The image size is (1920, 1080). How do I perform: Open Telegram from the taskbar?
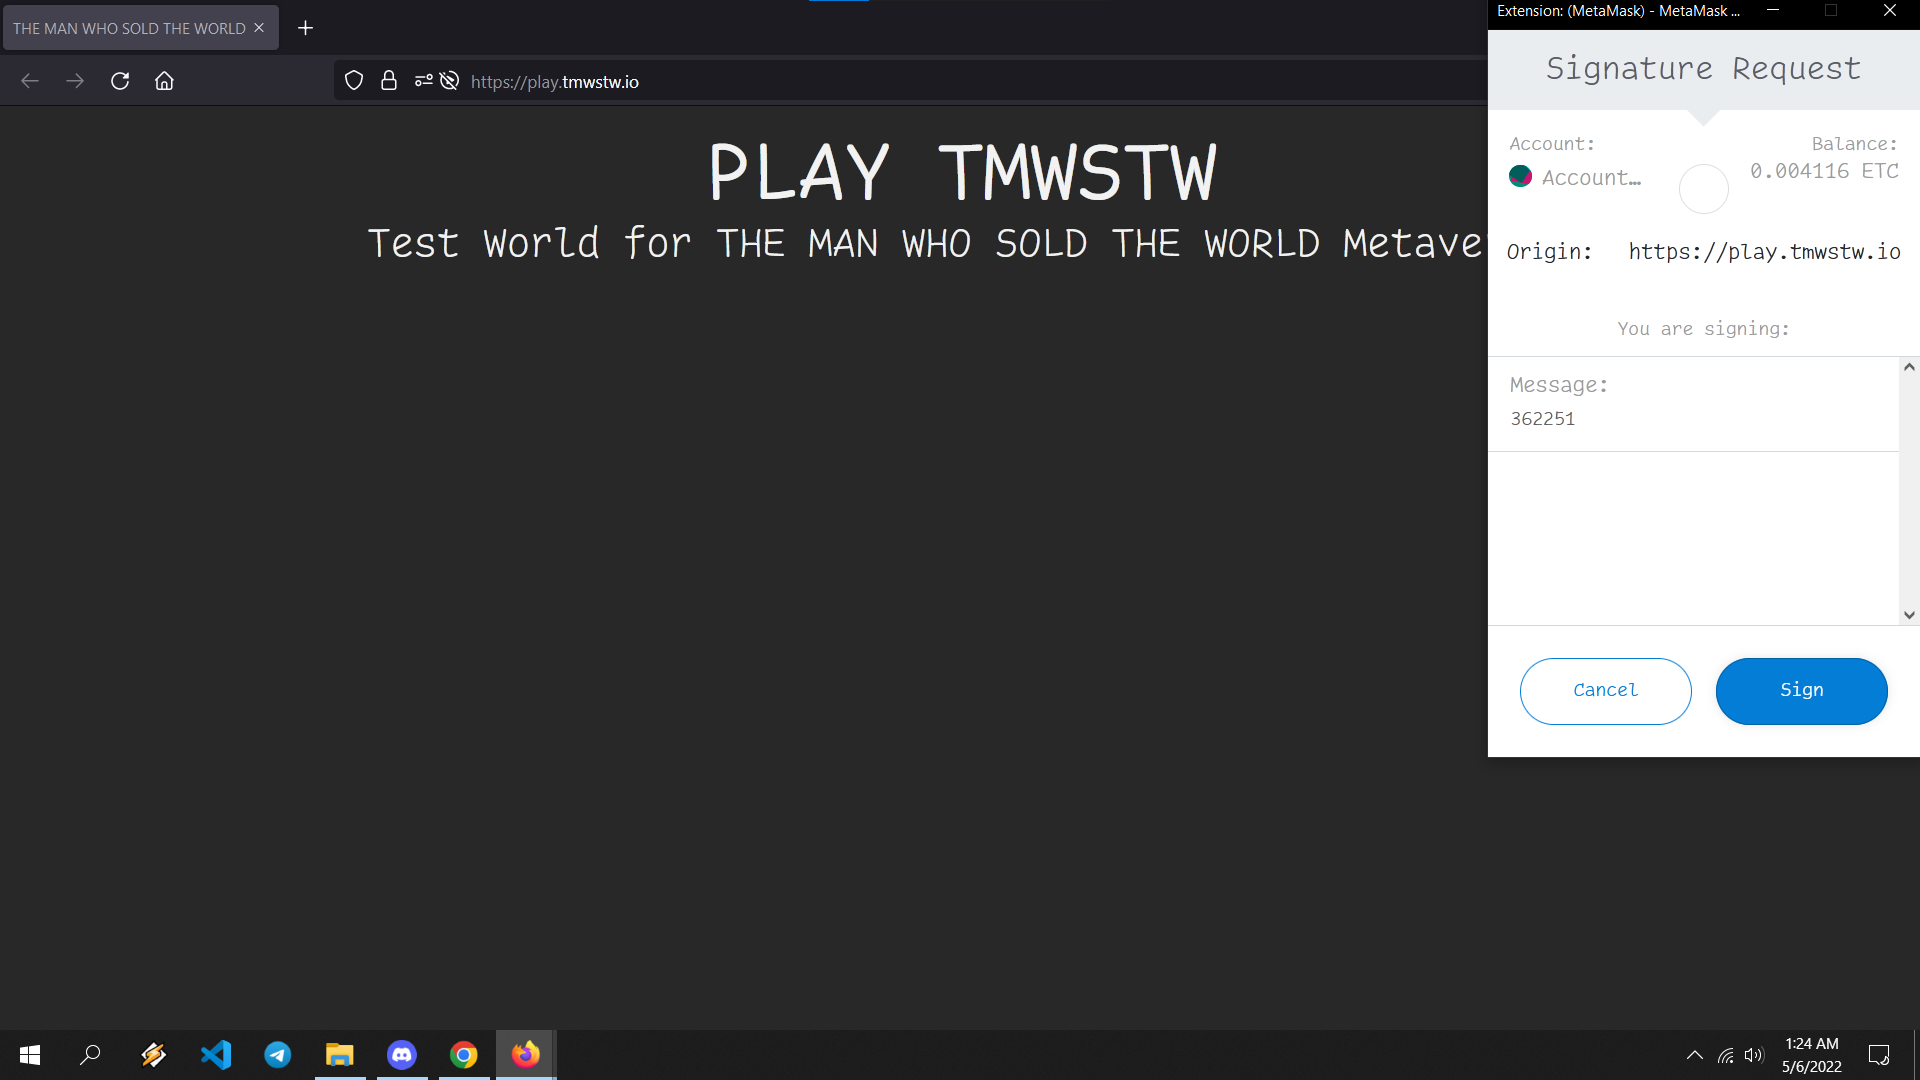click(x=278, y=1055)
